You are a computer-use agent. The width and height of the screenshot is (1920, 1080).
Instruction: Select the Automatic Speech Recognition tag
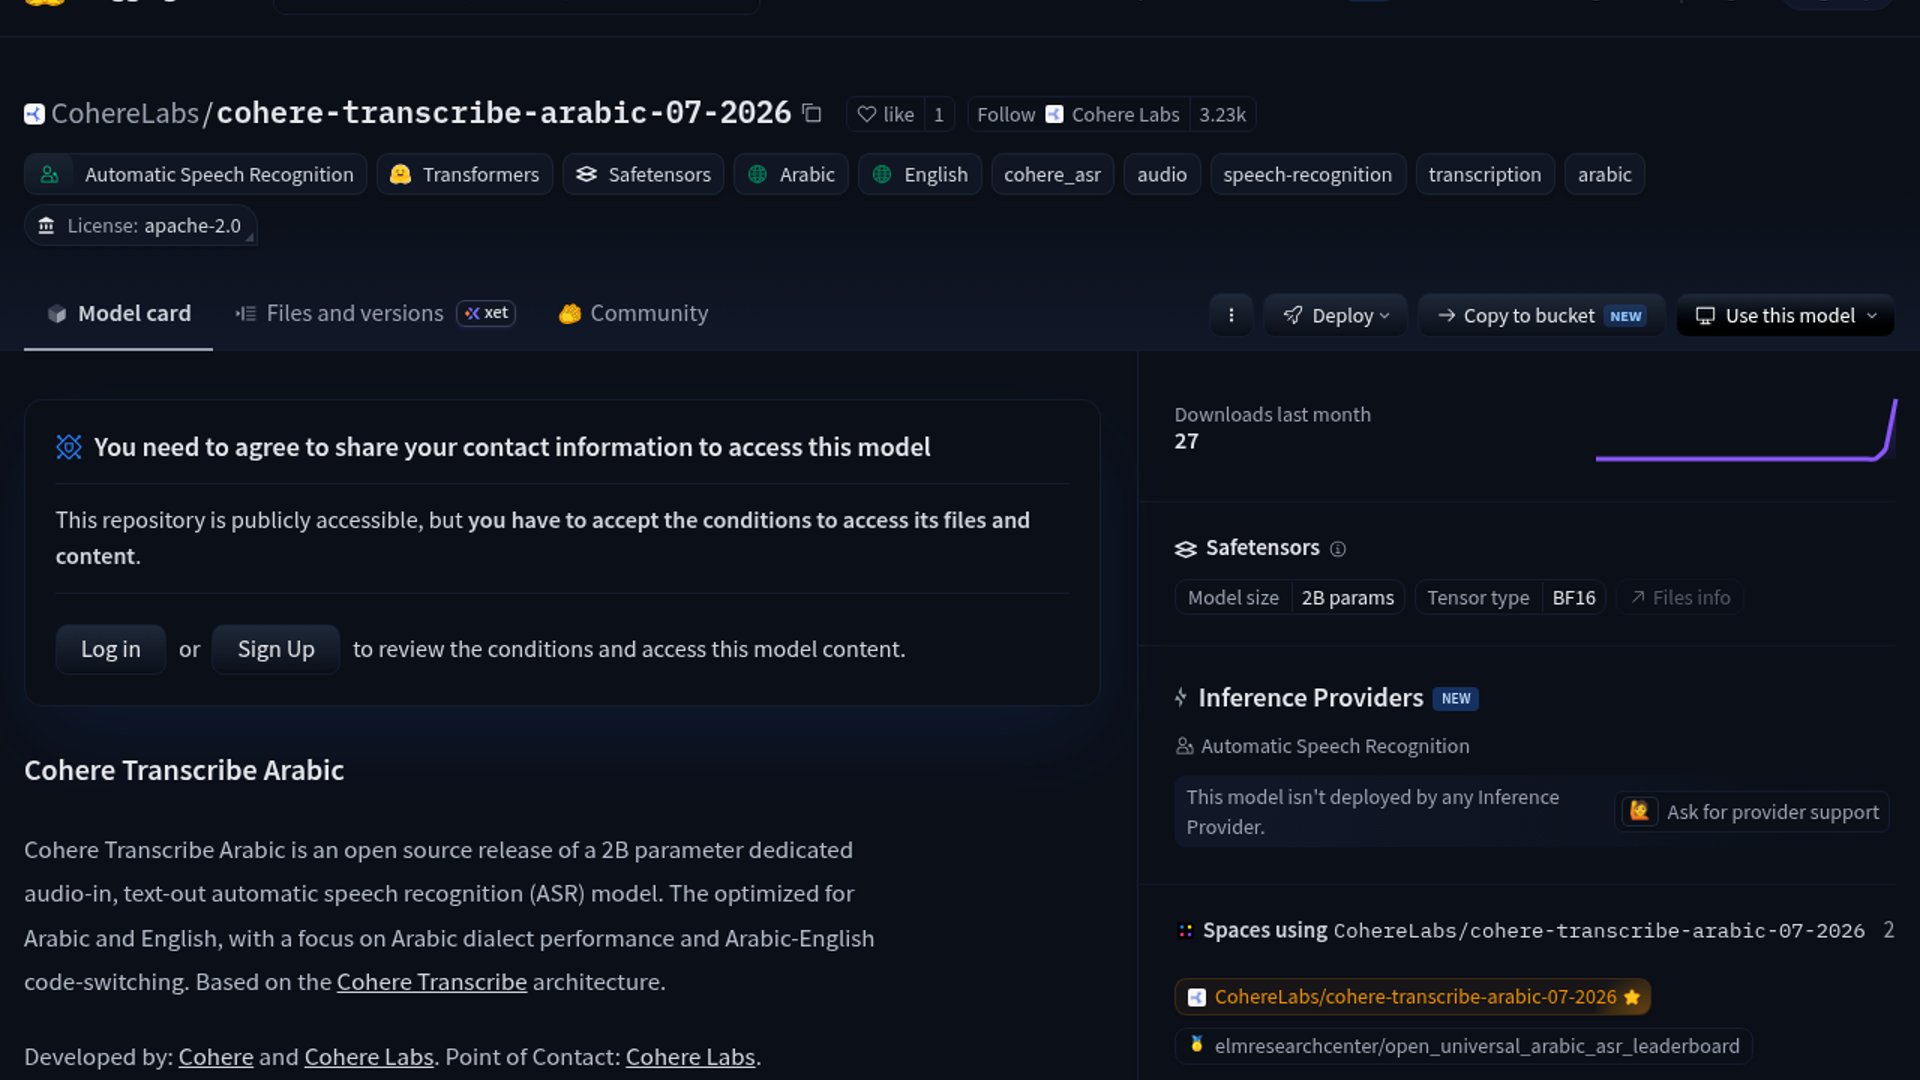196,174
